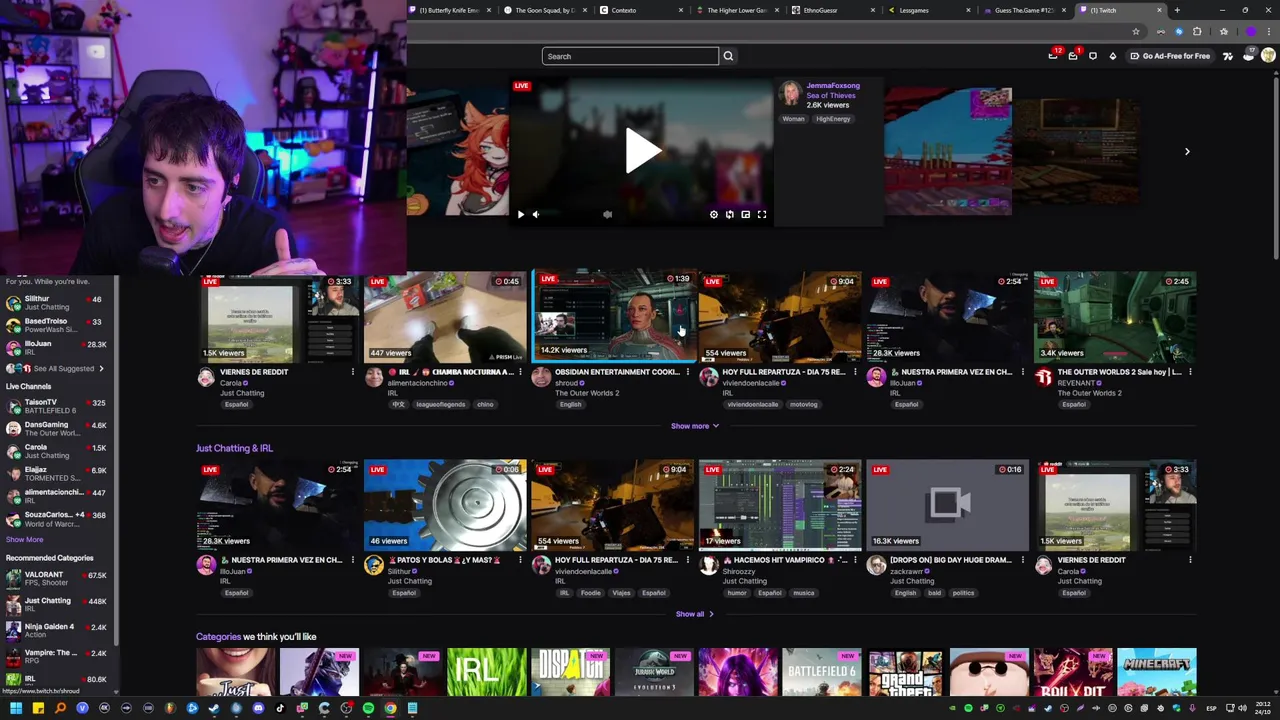Open TaisonTV channel in sidebar
1280x720 pixels.
tap(58, 406)
